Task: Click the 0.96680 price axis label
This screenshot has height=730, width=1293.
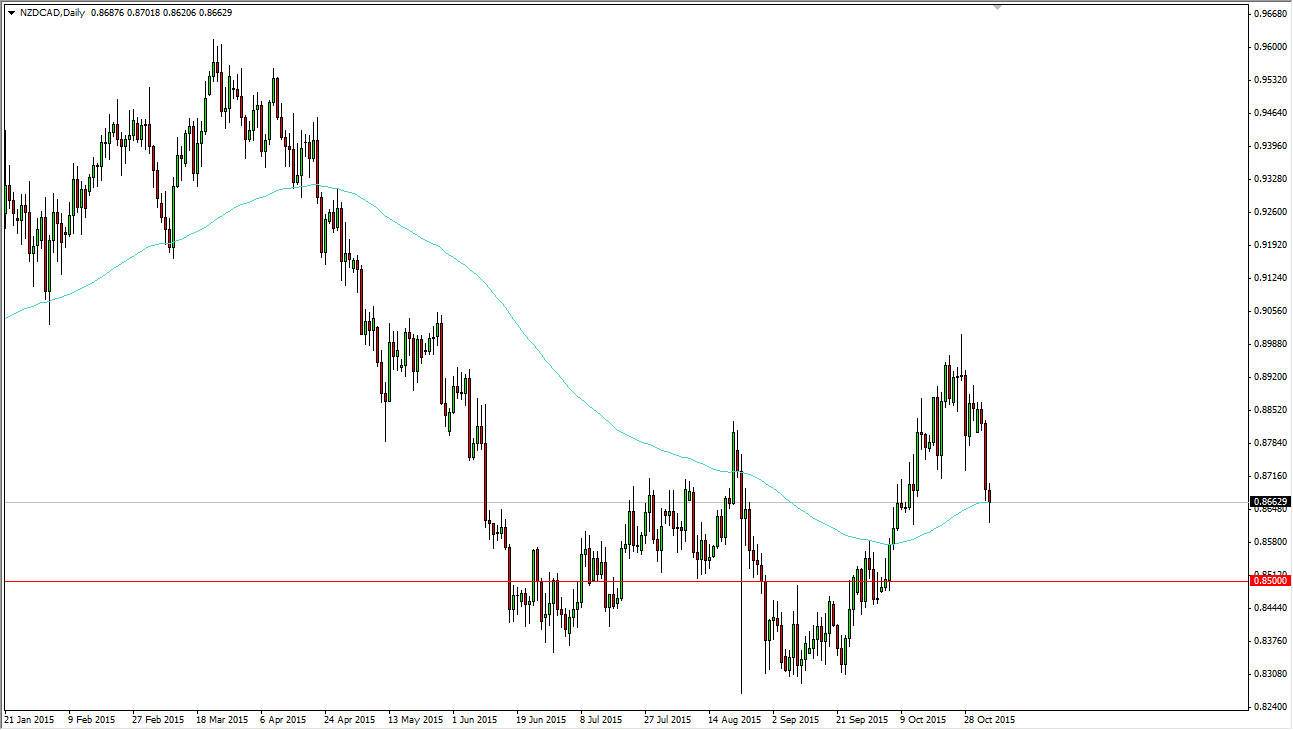Action: pos(1268,14)
